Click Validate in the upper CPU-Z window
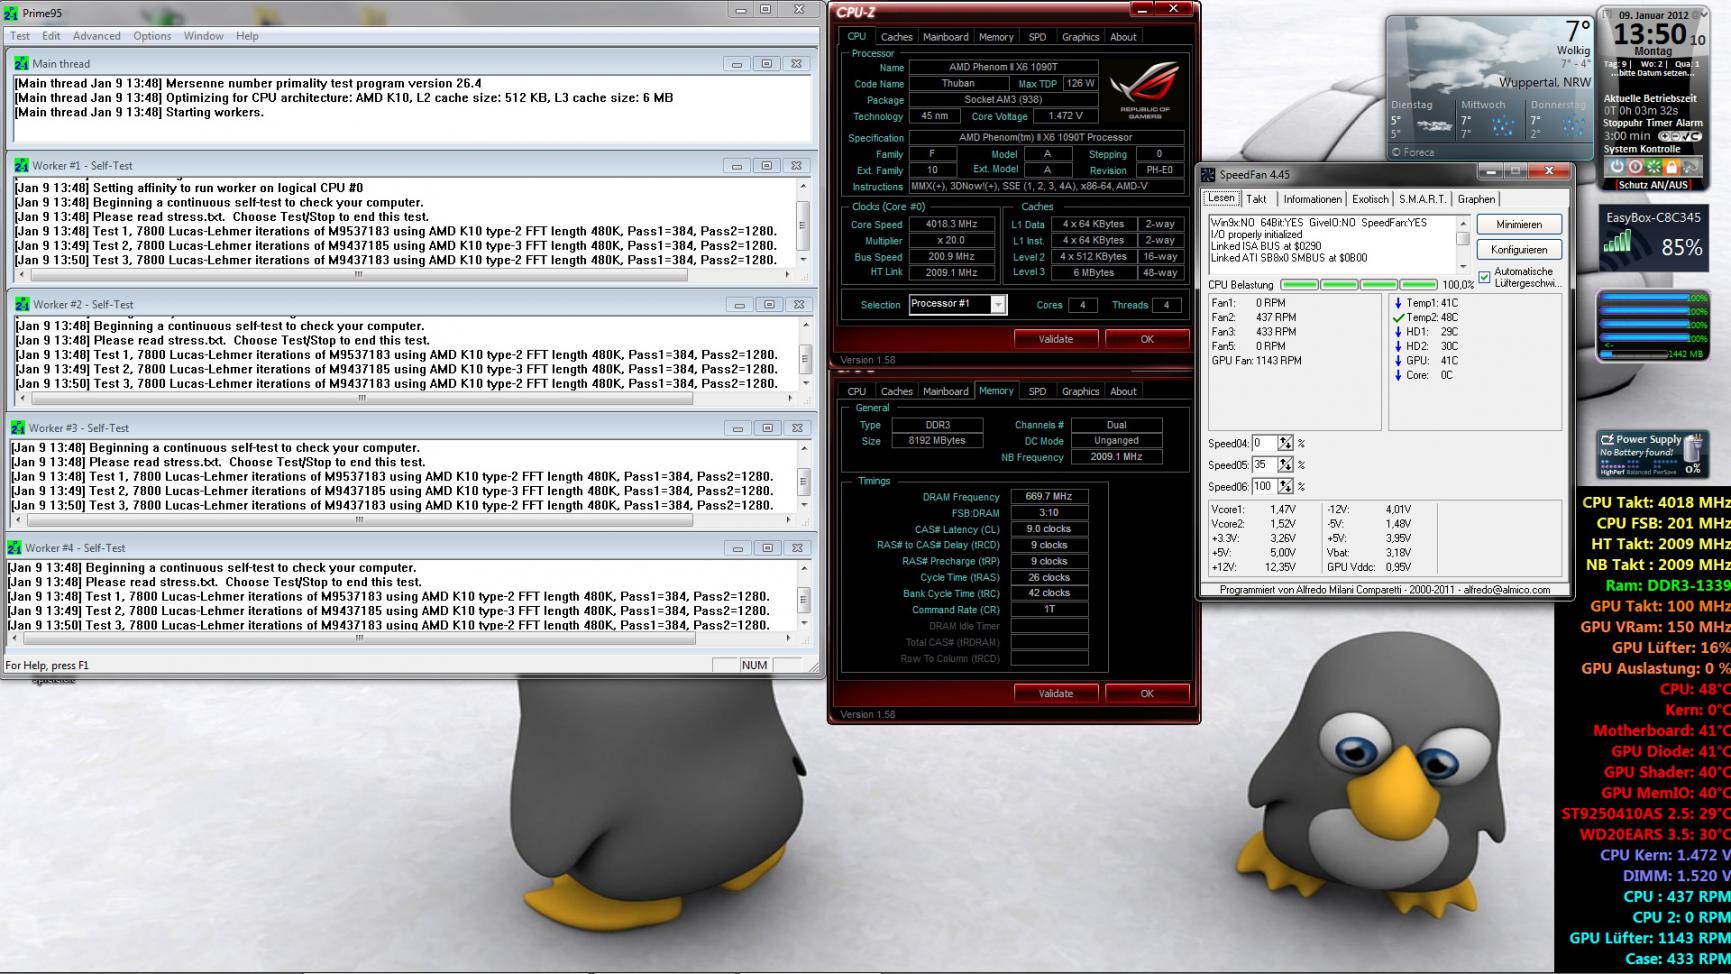The image size is (1731, 974). click(x=1056, y=339)
